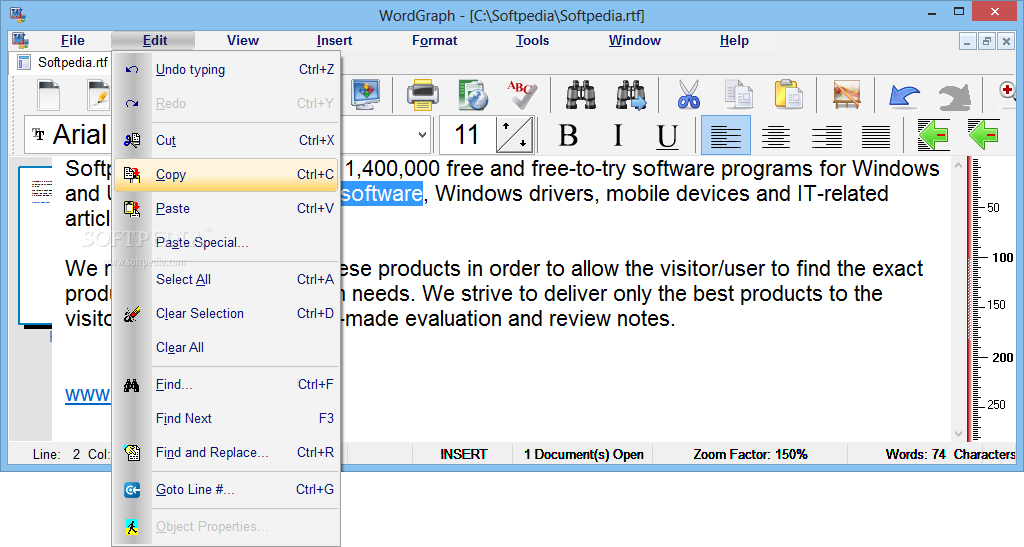
Task: Choose Find and Replace... menu entry
Action: coord(226,452)
